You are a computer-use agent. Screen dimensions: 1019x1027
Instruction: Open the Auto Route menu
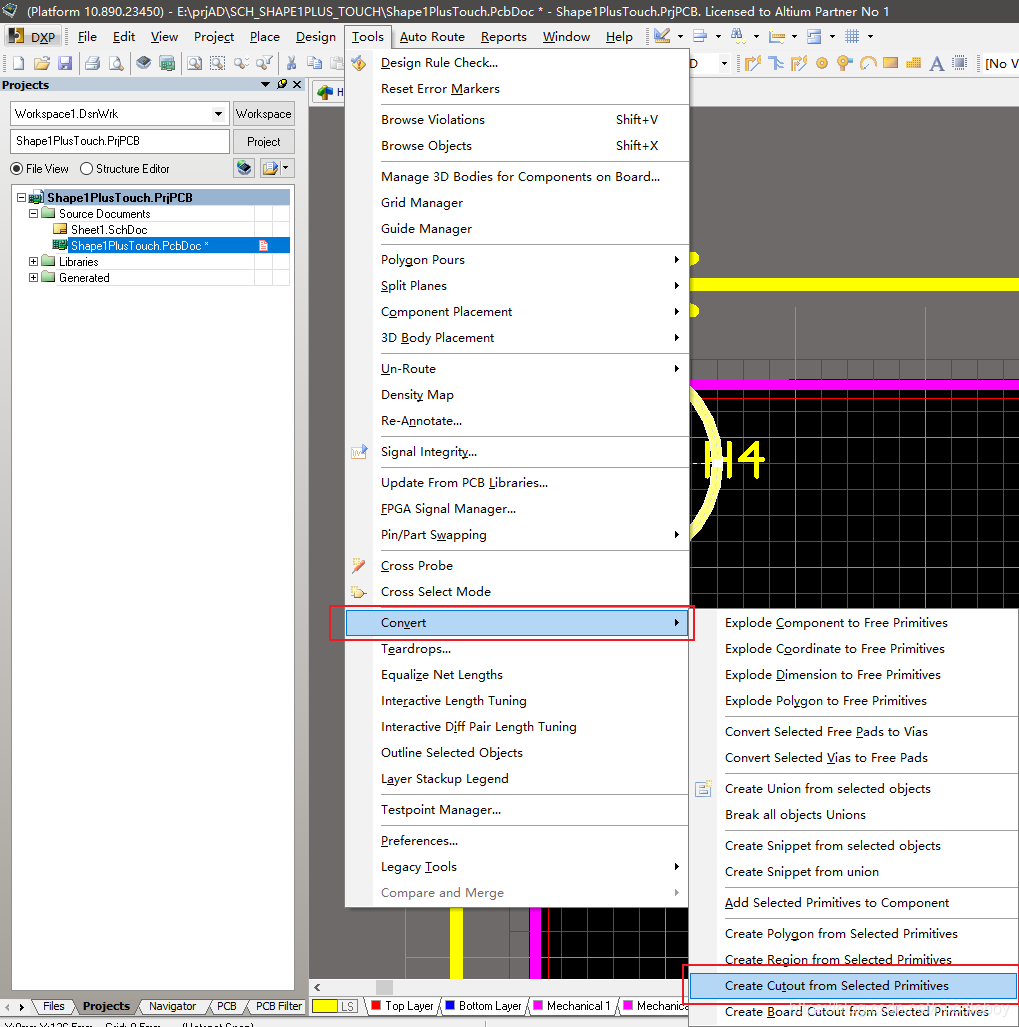coord(432,37)
